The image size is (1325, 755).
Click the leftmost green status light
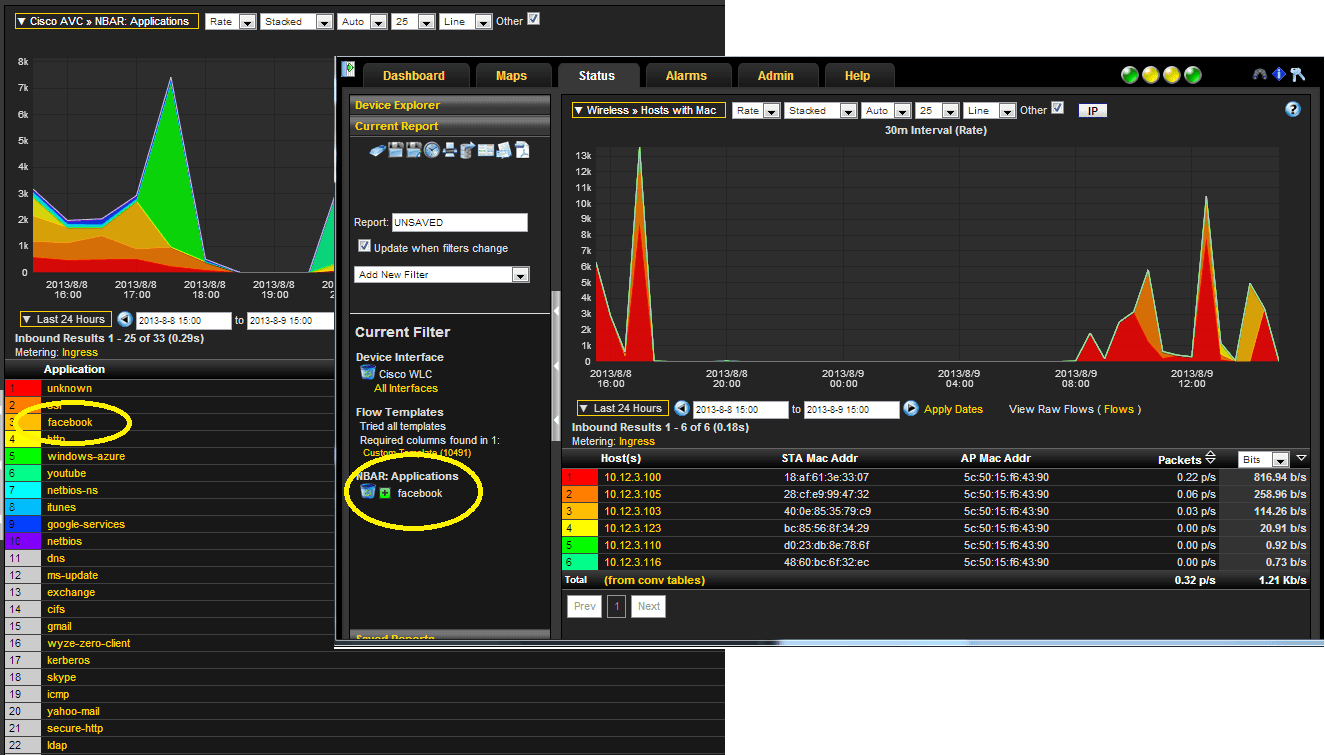[x=1130, y=75]
